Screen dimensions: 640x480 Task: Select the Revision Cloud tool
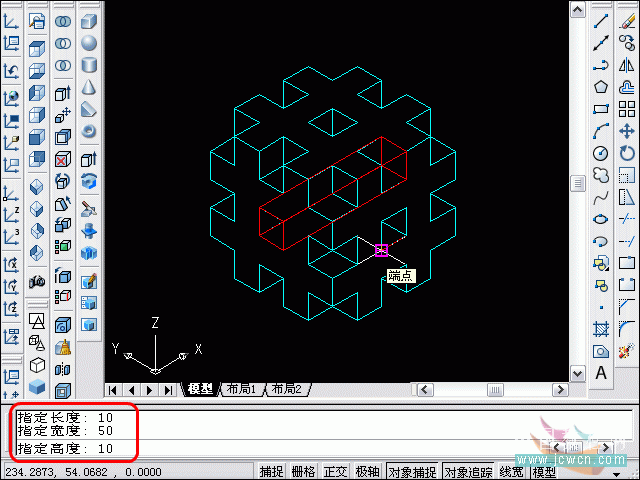(x=601, y=176)
